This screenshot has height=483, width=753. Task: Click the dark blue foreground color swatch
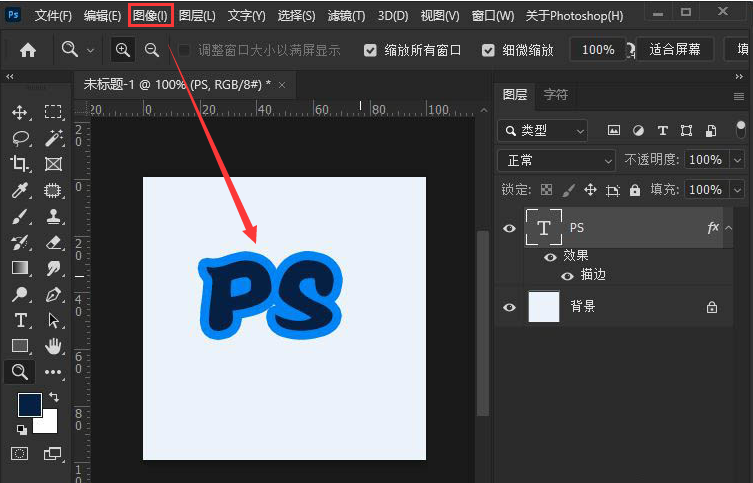[29, 405]
